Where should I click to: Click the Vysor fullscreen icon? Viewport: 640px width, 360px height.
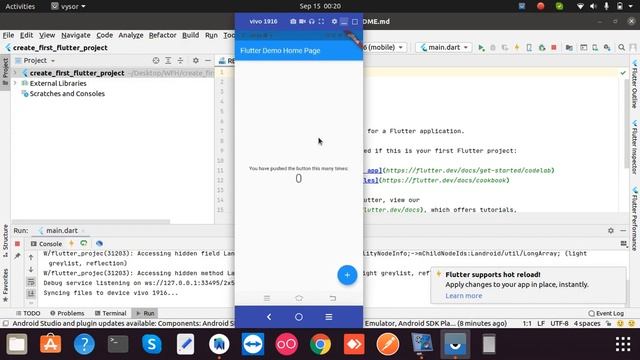321,21
